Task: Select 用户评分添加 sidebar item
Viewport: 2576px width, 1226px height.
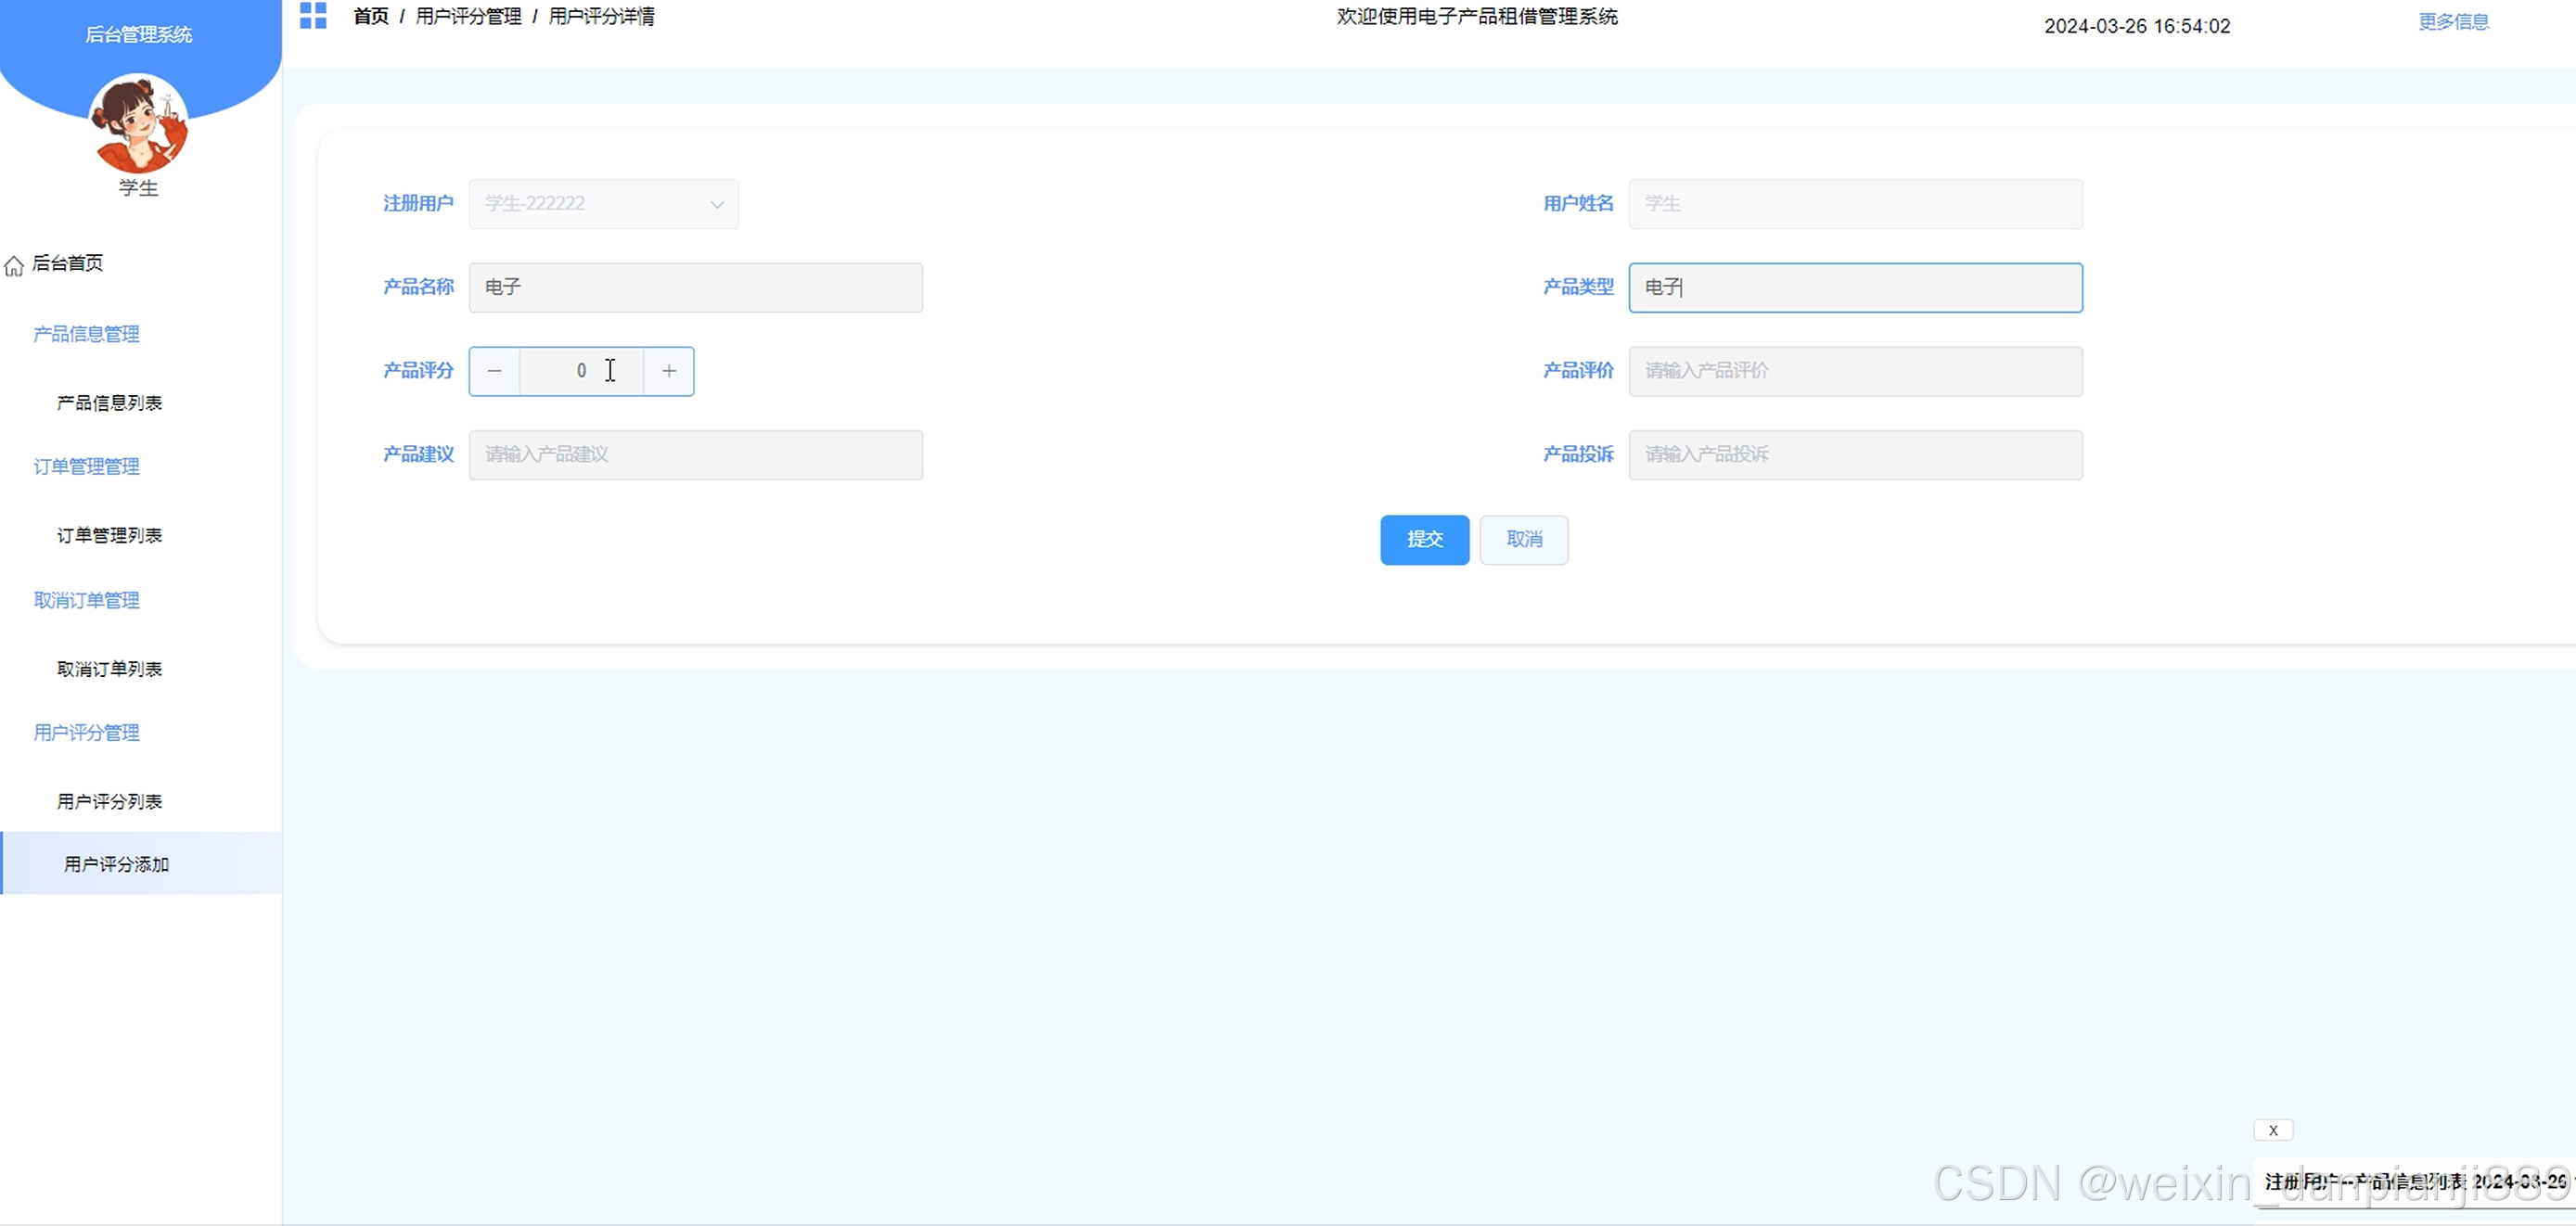Action: [117, 864]
